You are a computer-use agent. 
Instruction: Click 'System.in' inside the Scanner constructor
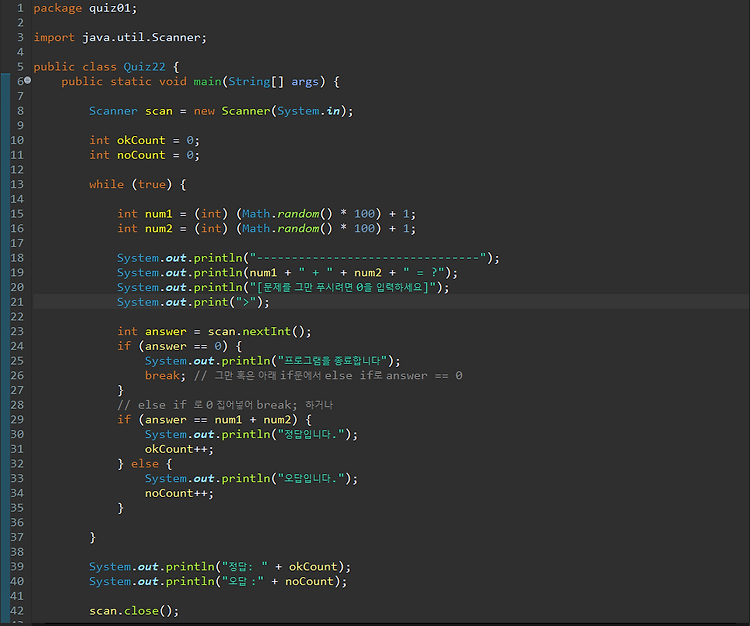(x=309, y=111)
